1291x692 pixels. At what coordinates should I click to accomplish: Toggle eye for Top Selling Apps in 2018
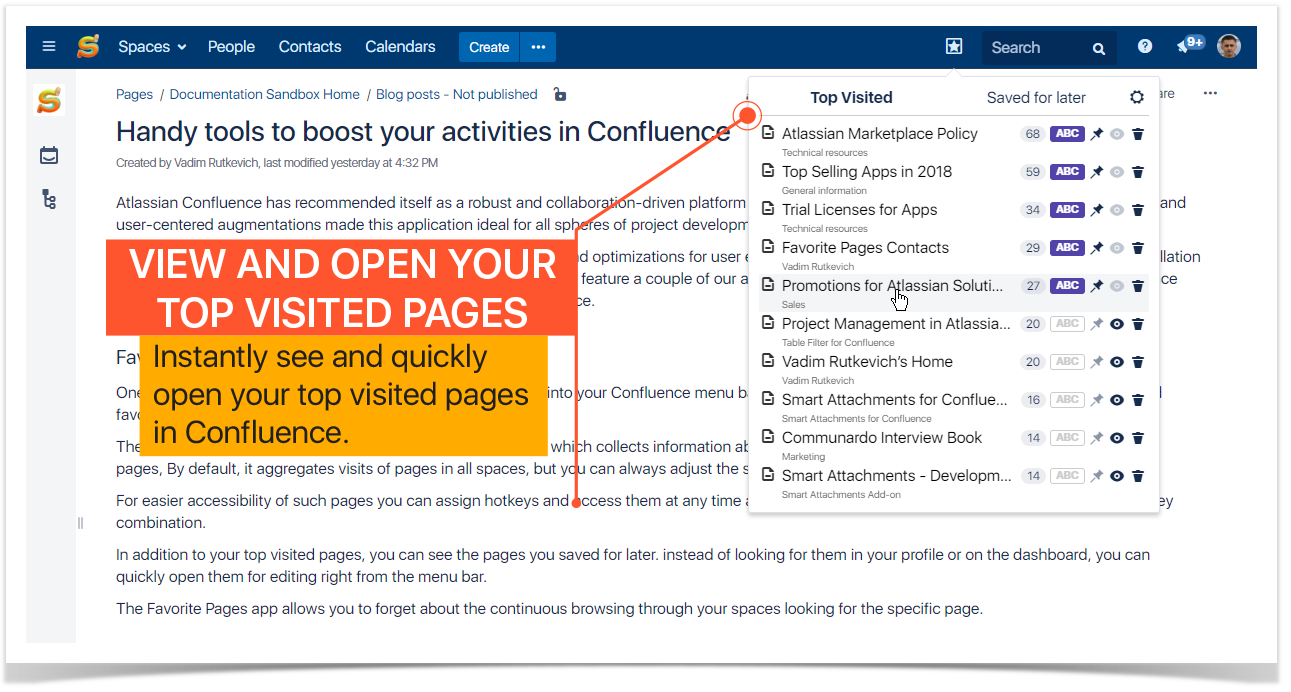tap(1117, 172)
